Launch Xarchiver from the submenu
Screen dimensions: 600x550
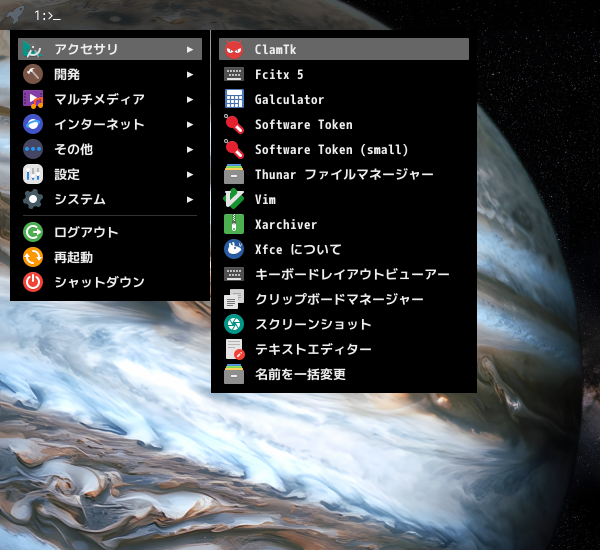(x=344, y=224)
